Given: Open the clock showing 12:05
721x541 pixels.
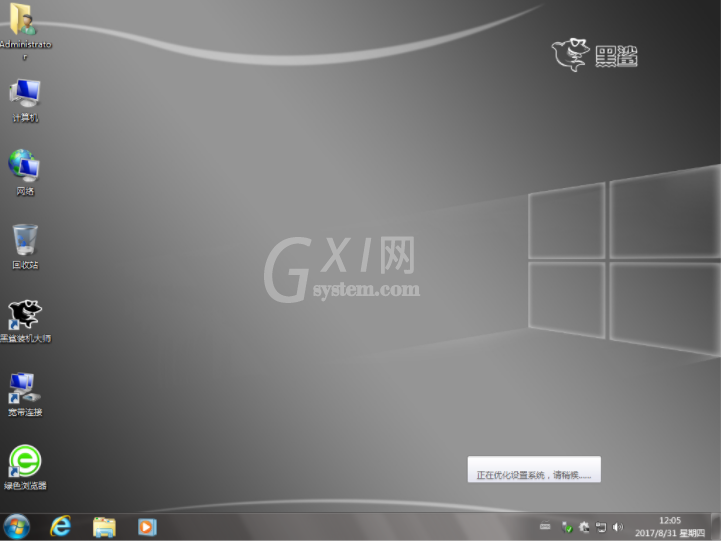Looking at the screenshot, I should (x=670, y=521).
